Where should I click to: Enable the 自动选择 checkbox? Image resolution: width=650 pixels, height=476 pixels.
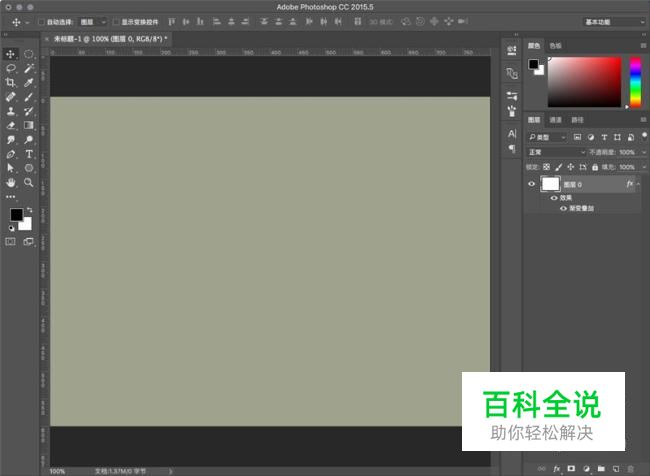pos(41,21)
